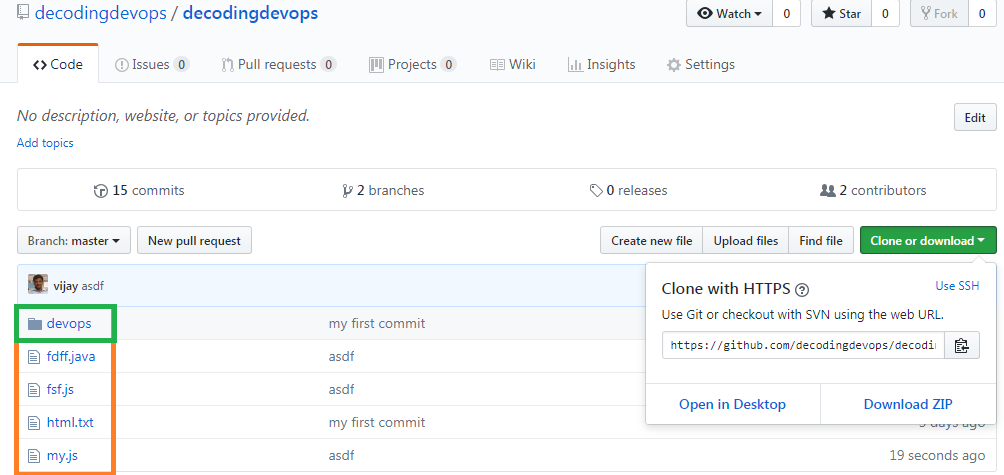Click the file icon beside html.txt
1004x475 pixels.
pyautogui.click(x=34, y=423)
